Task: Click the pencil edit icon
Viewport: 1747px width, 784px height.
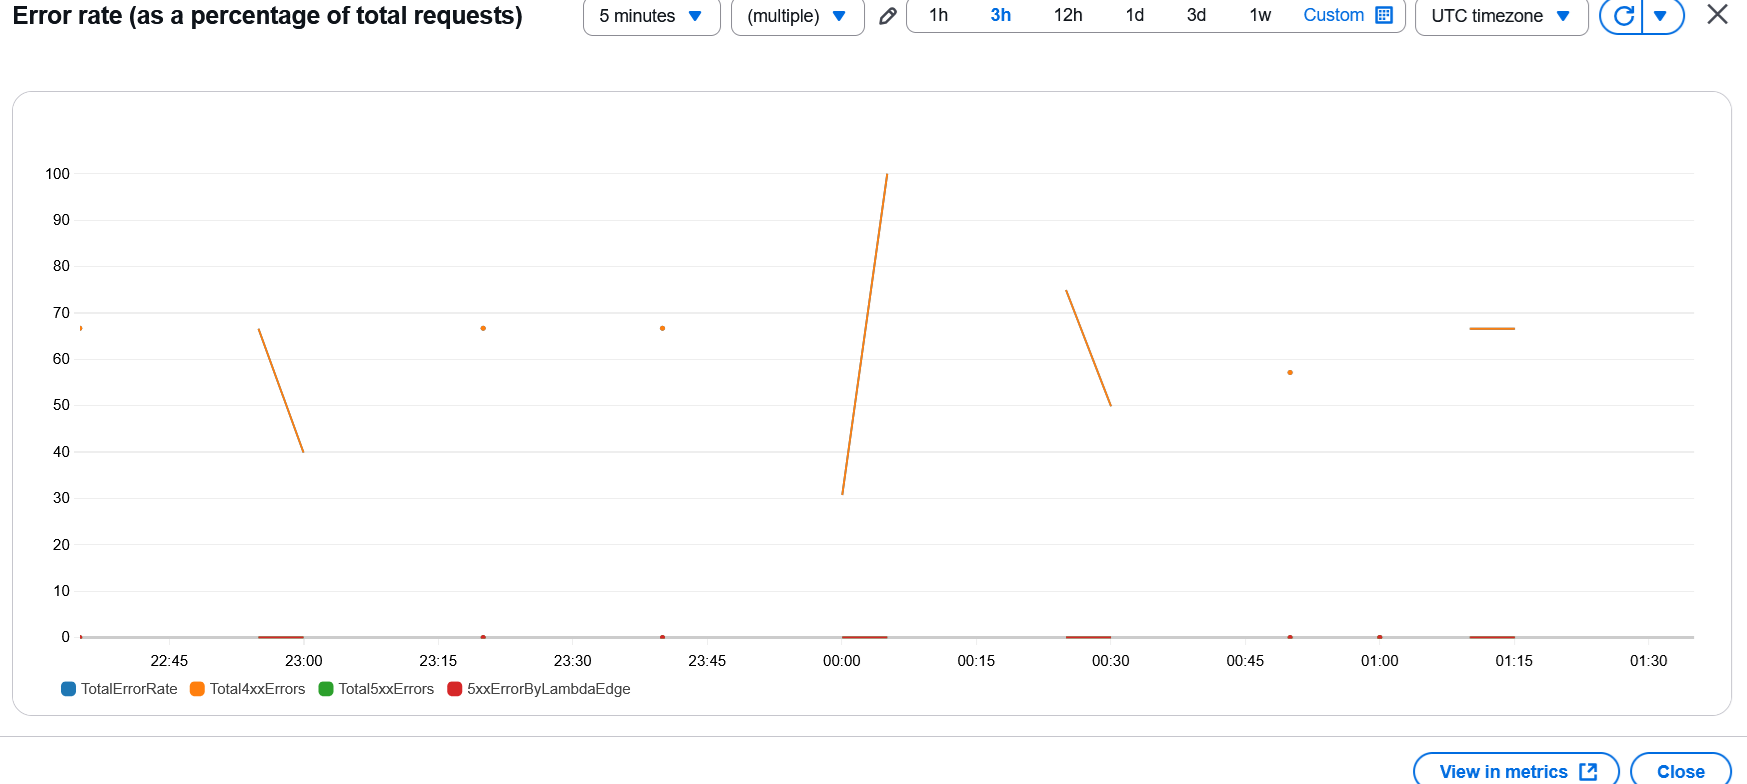Action: click(x=887, y=16)
